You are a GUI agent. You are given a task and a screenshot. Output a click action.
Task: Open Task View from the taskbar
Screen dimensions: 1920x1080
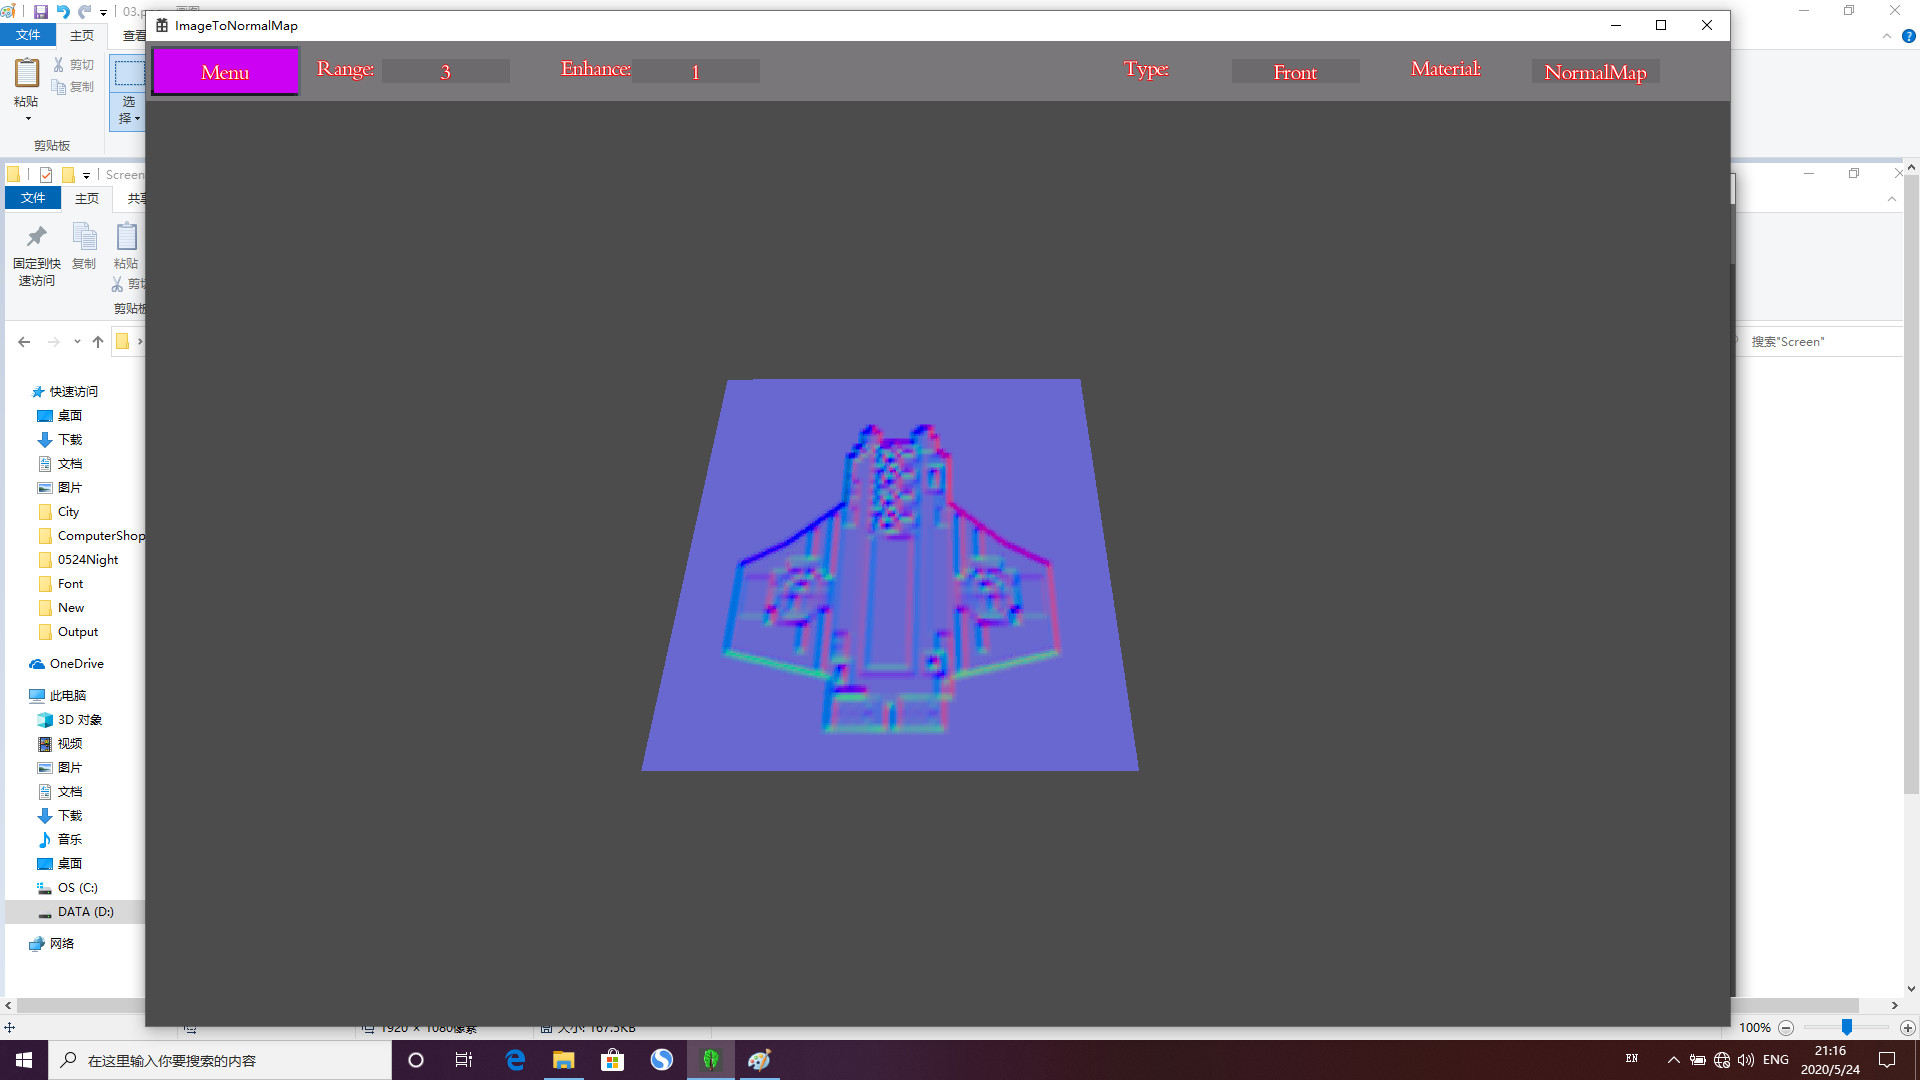pyautogui.click(x=464, y=1060)
